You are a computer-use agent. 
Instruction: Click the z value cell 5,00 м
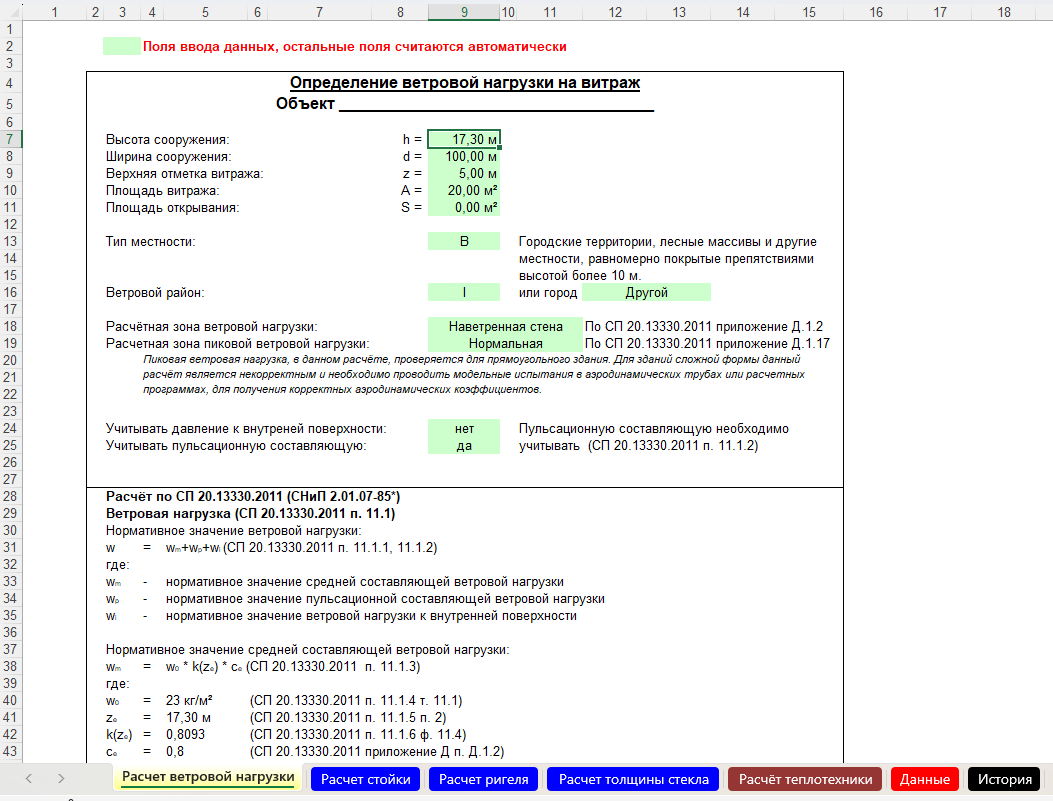(464, 173)
